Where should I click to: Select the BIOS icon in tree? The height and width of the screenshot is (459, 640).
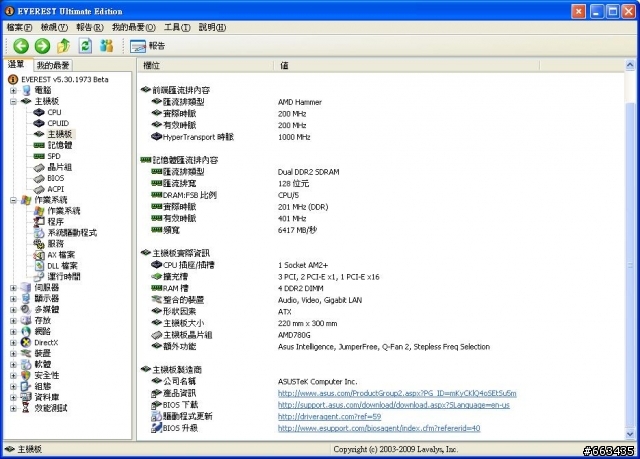pos(39,178)
